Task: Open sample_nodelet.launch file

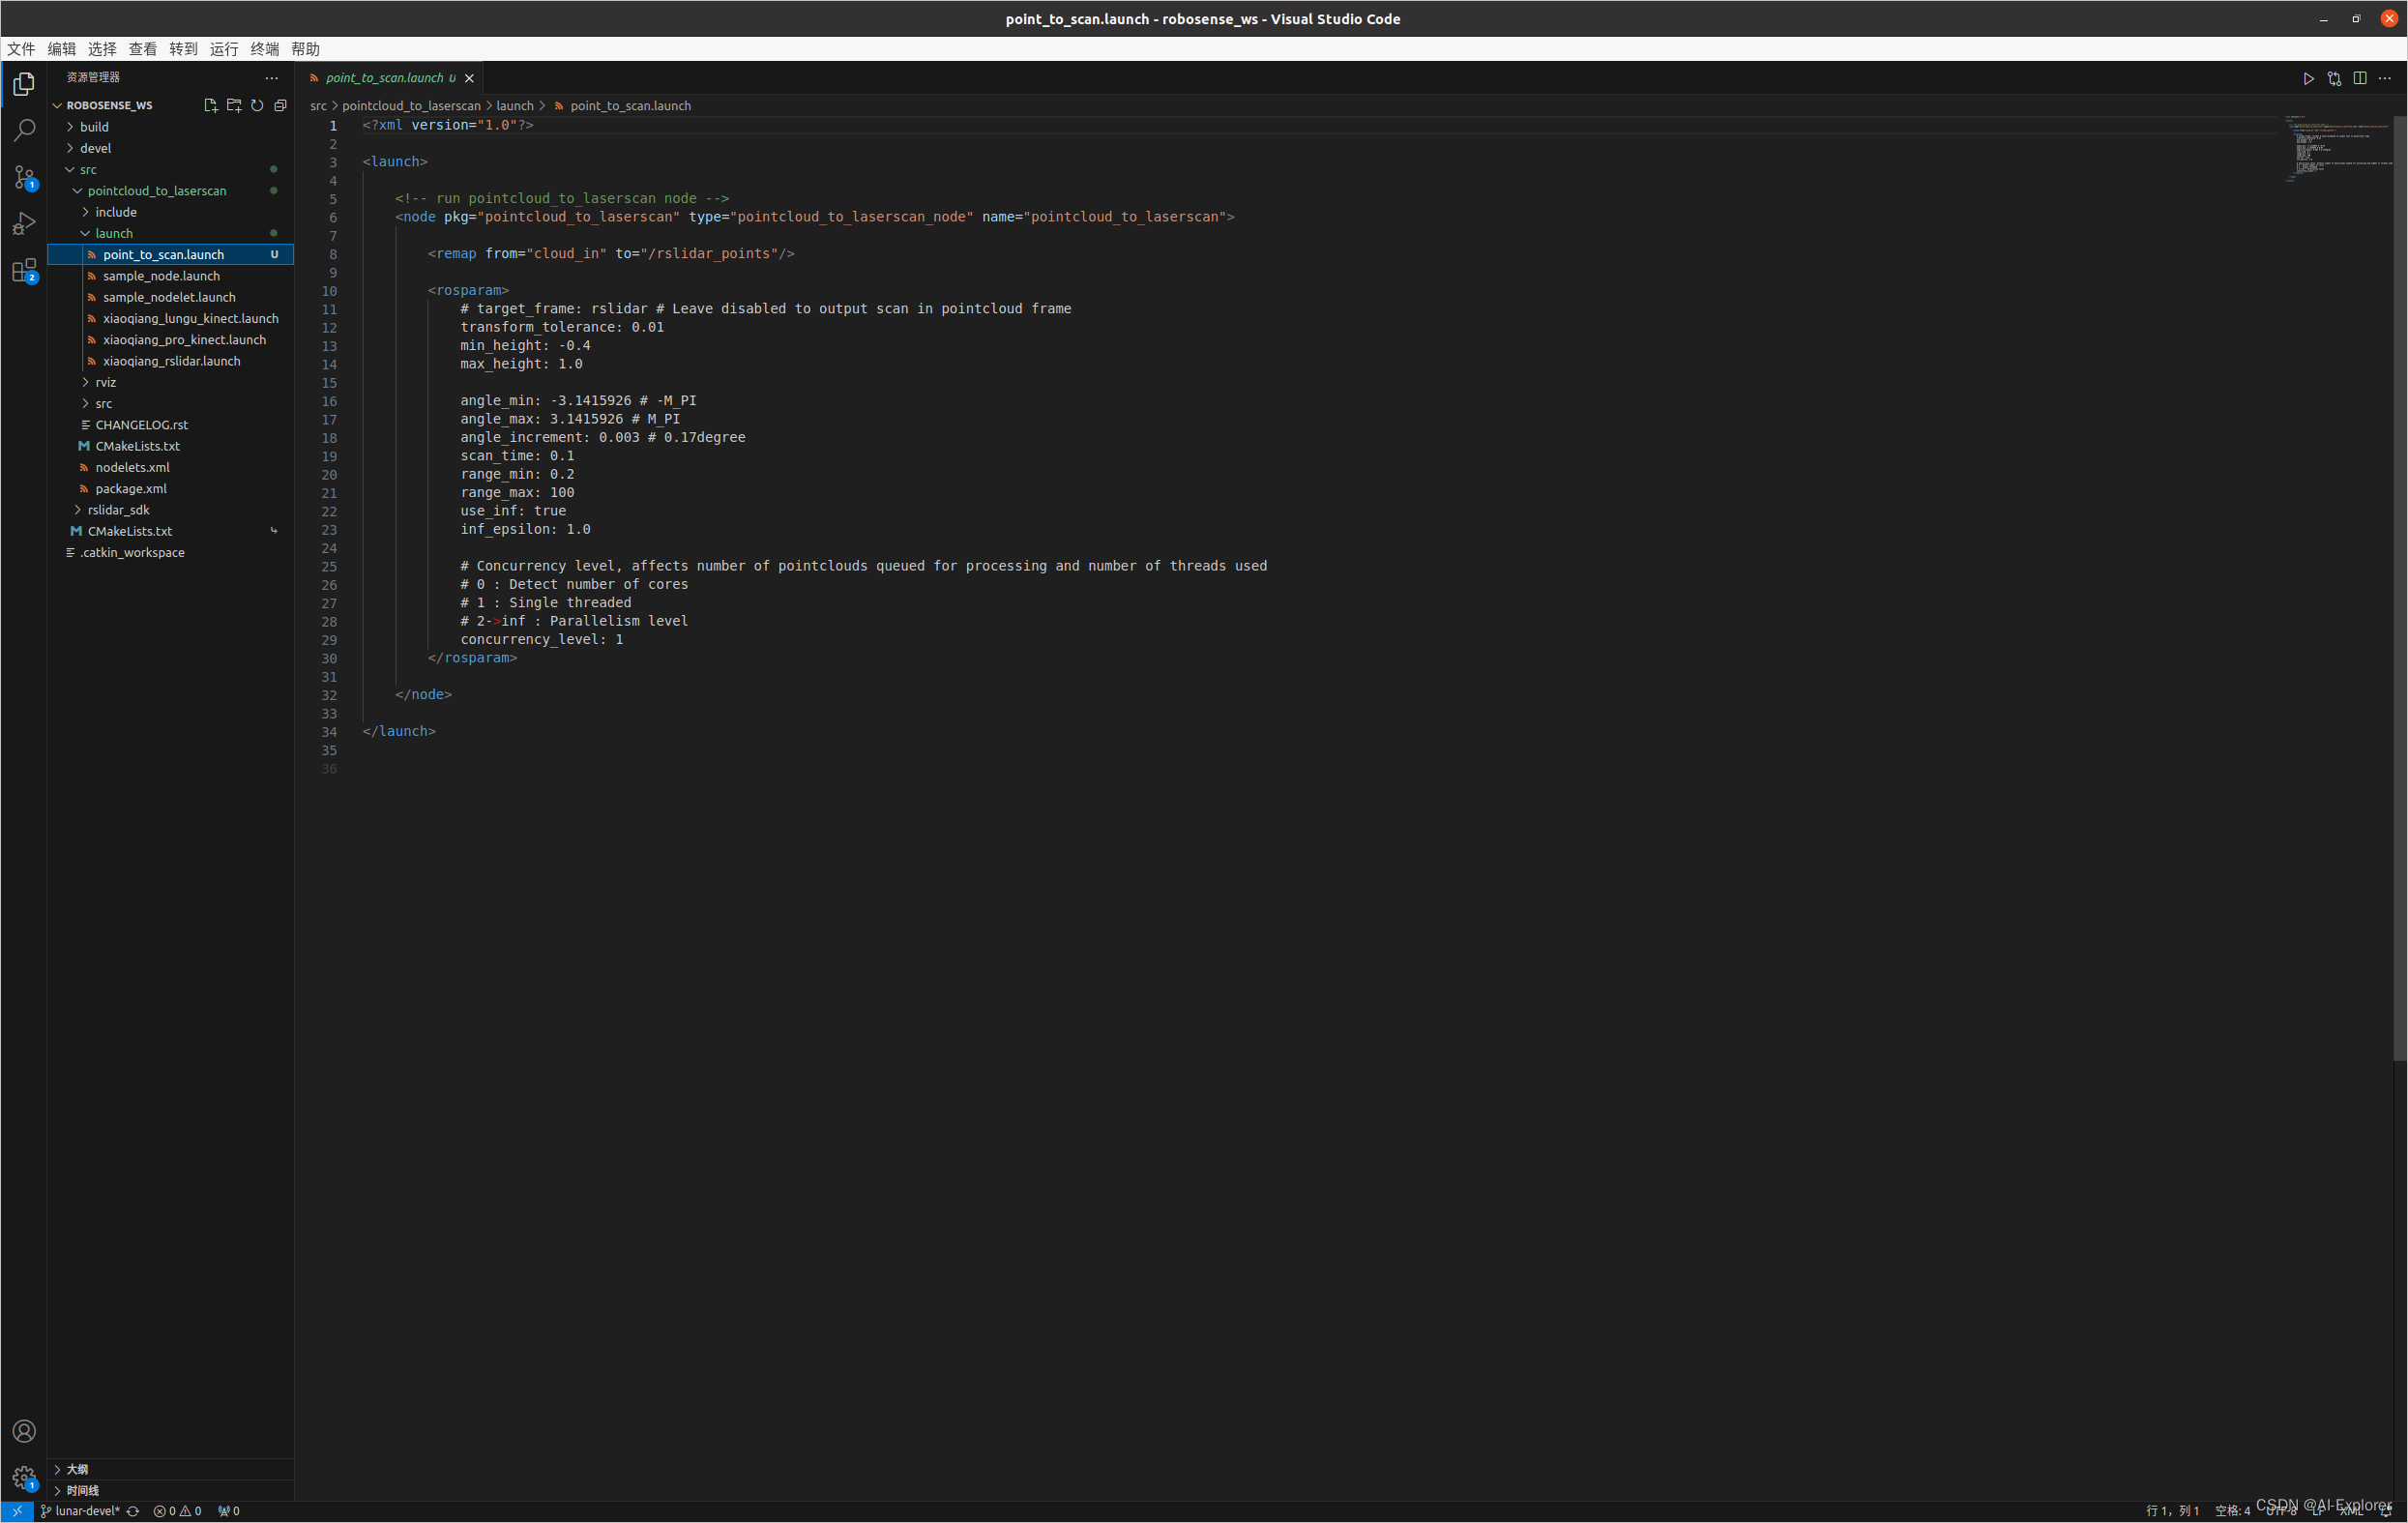Action: 171,297
